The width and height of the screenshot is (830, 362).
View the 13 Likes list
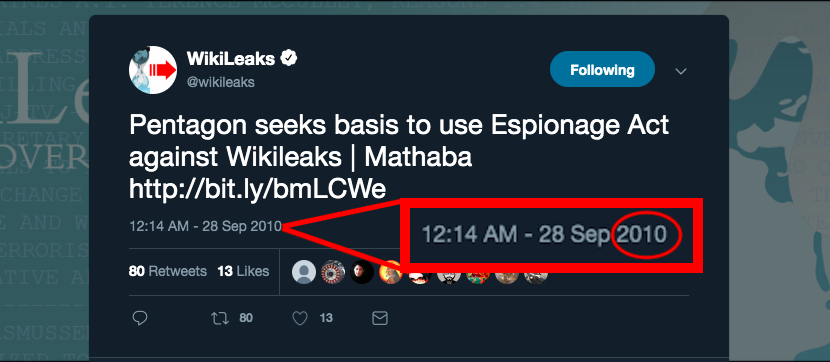[x=243, y=272]
